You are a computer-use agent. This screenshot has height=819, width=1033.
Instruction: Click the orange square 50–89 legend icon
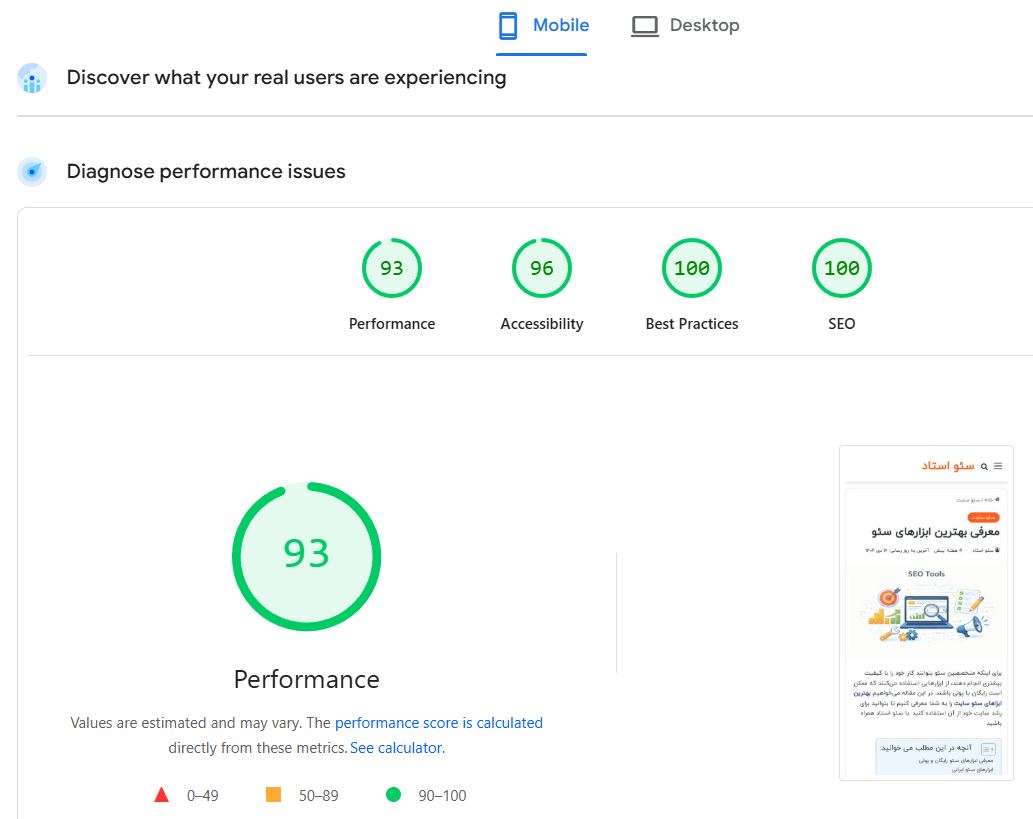(x=273, y=795)
